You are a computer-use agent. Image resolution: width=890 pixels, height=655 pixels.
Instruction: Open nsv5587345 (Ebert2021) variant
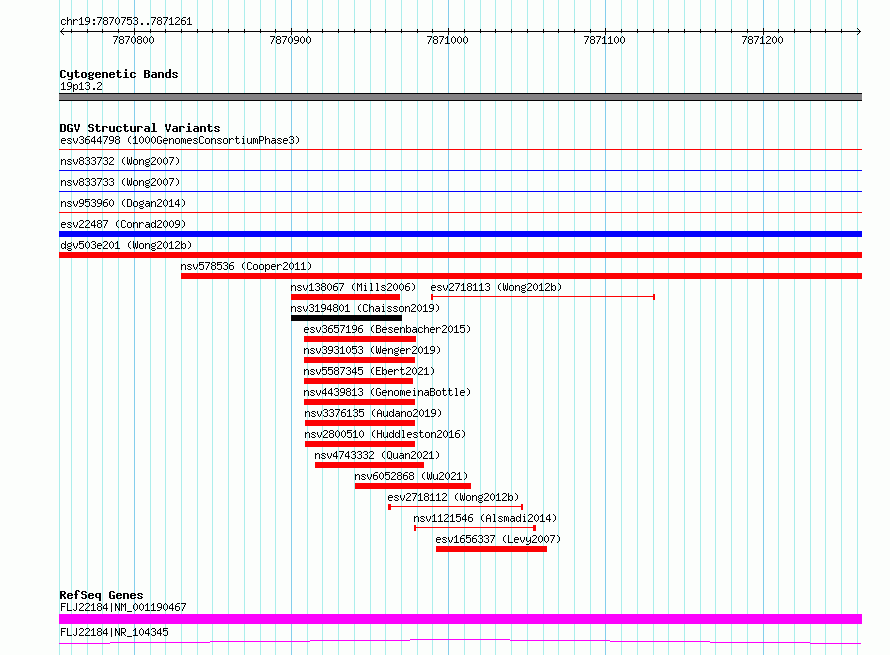pos(369,371)
